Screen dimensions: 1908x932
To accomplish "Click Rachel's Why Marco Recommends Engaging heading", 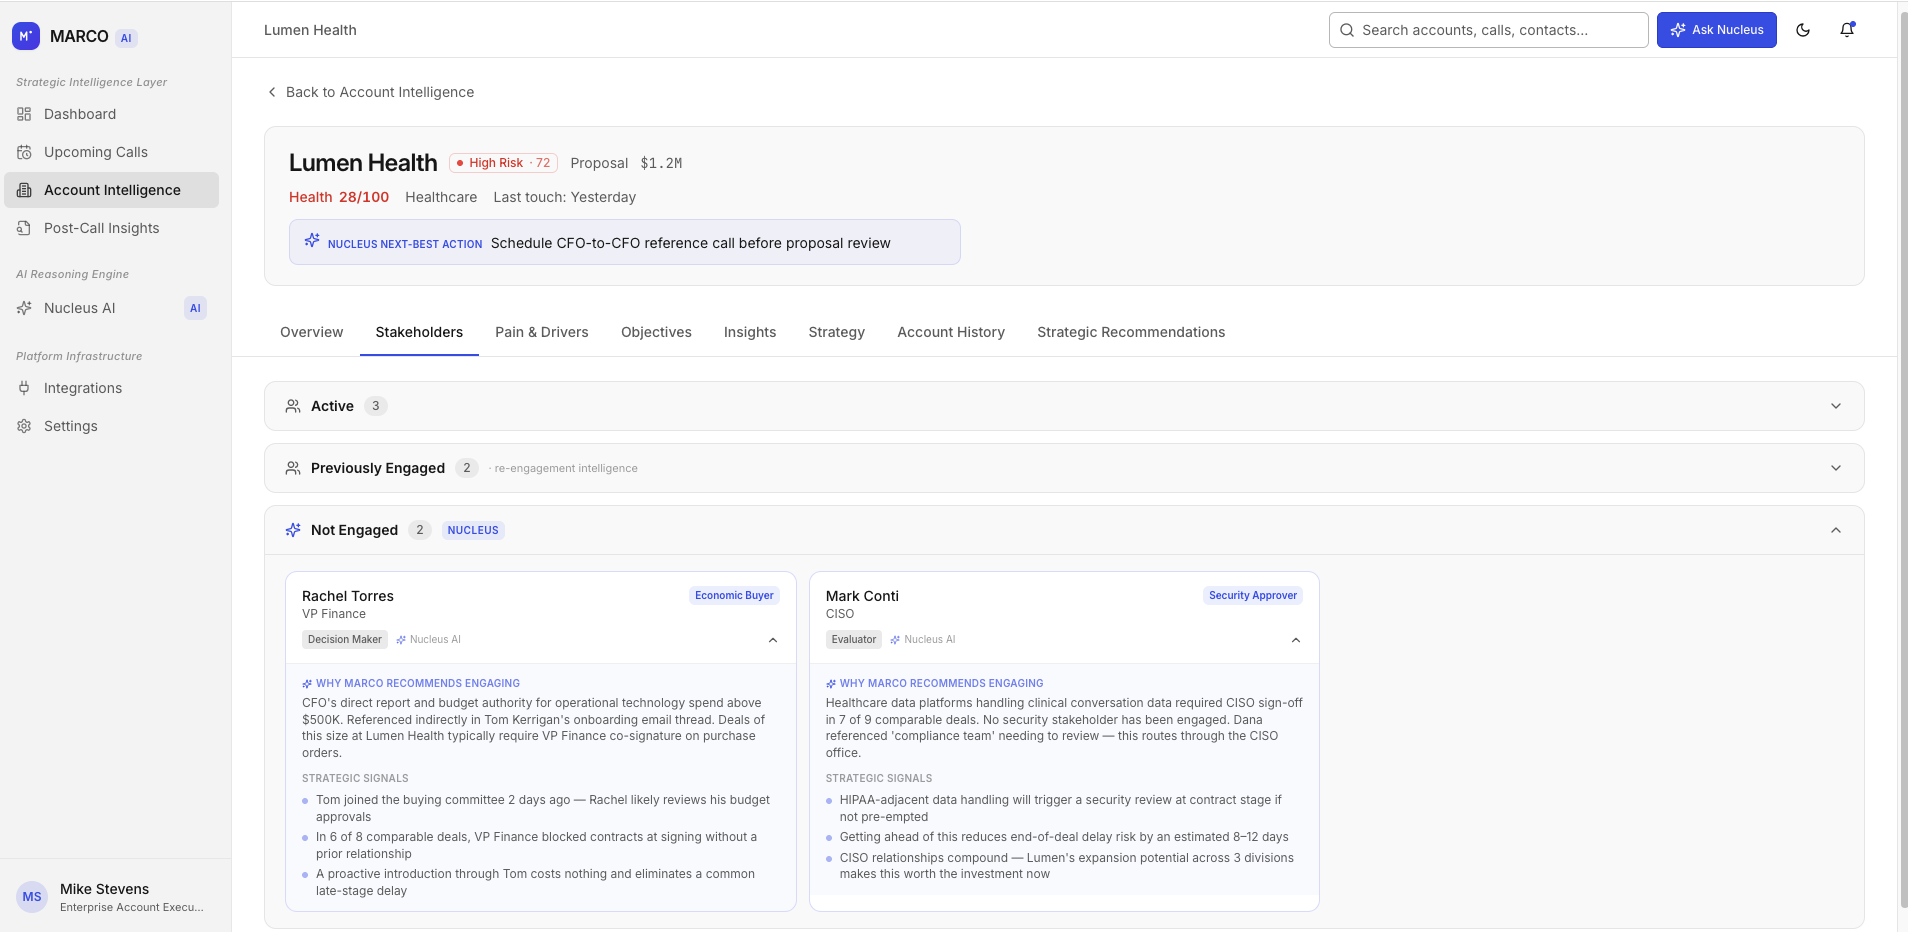I will [x=411, y=683].
